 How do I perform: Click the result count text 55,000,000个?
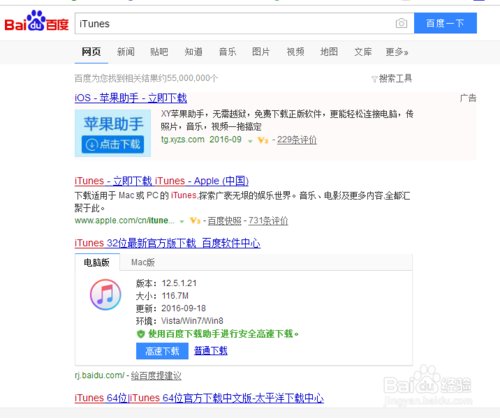[192, 78]
